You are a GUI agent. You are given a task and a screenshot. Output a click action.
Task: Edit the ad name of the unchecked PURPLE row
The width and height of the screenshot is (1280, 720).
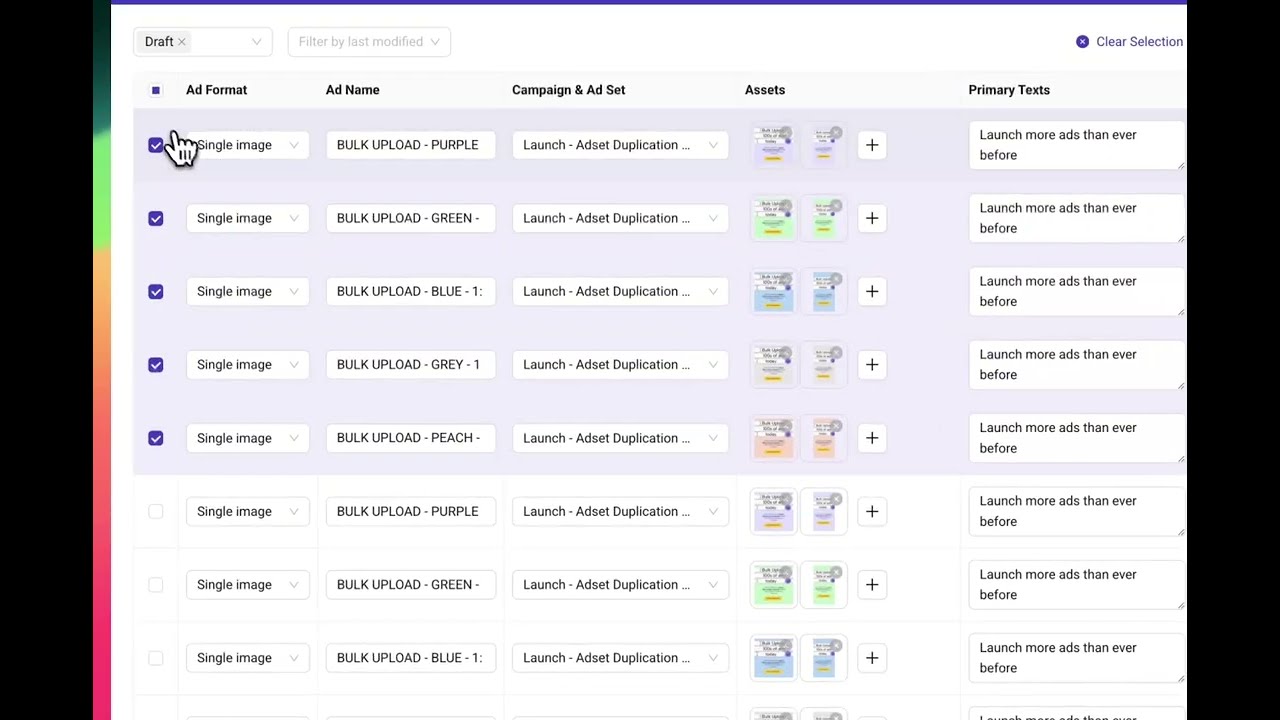point(410,511)
